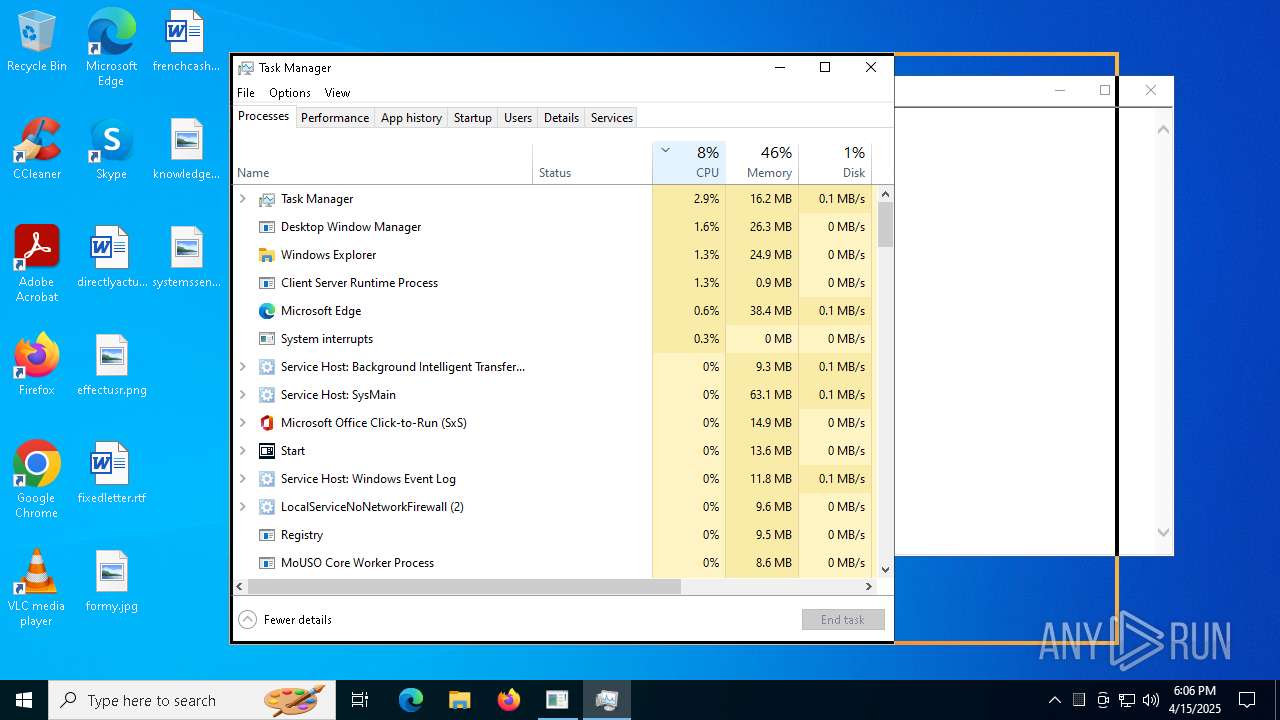1280x720 pixels.
Task: Expand the Start process row
Action: [242, 451]
